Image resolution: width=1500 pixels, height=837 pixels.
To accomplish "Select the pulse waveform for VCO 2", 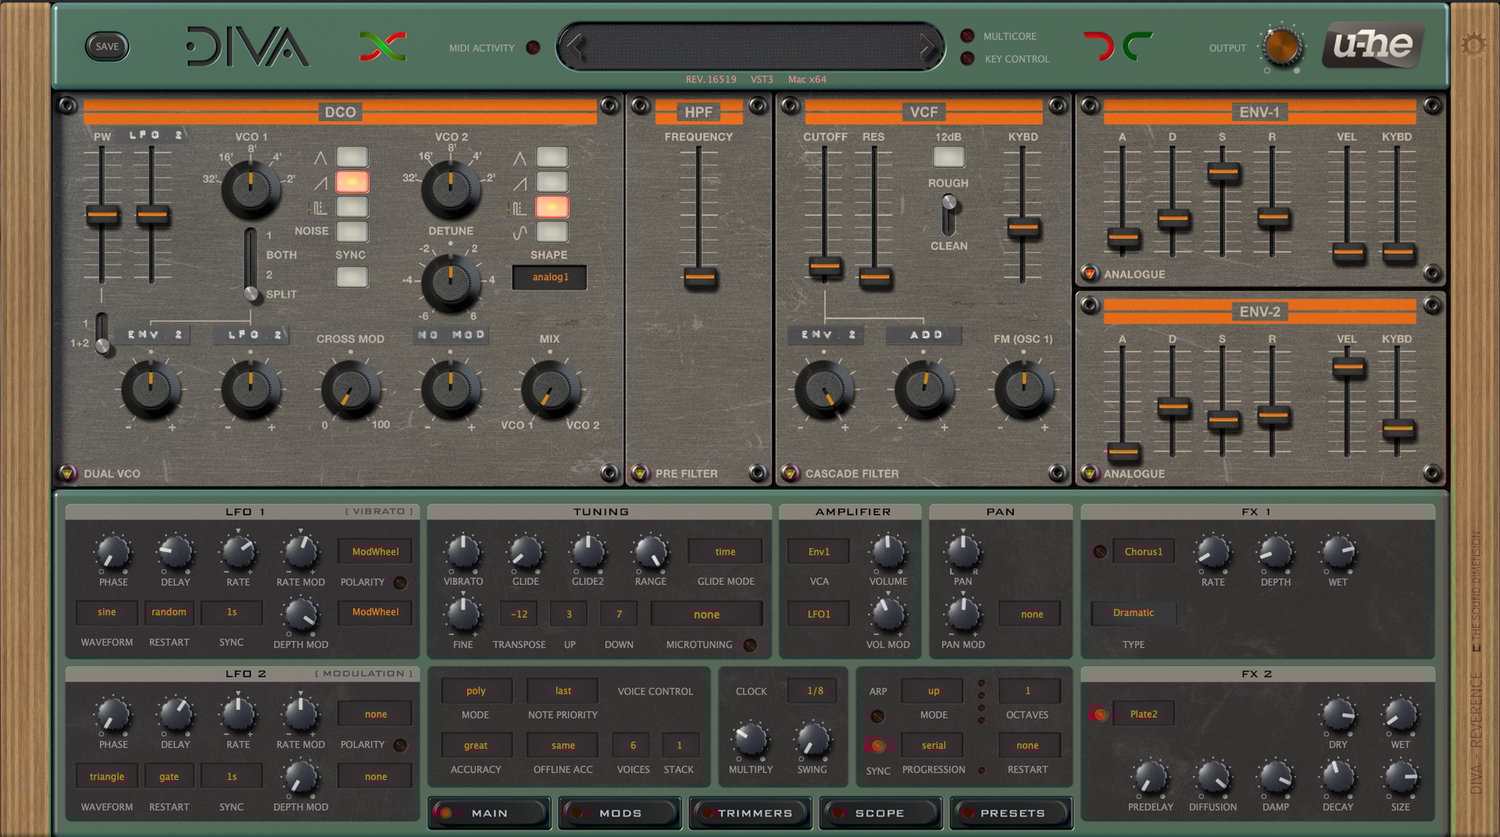I will pyautogui.click(x=552, y=207).
